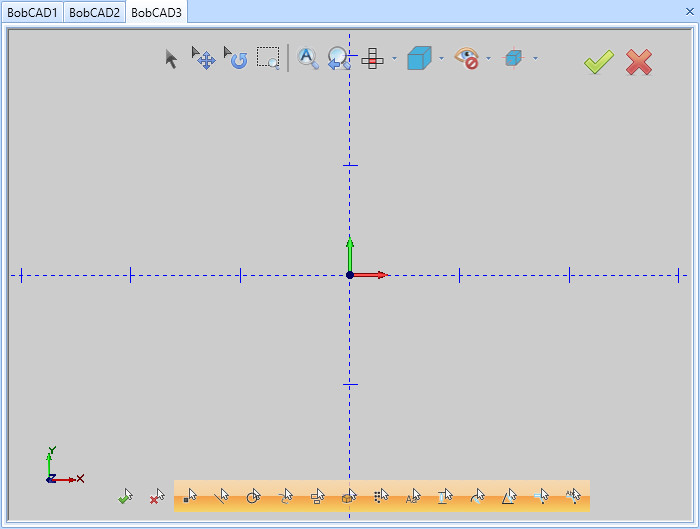Open dropdown arrow next to blue cube
Screen dimensions: 700x529
tap(441, 59)
